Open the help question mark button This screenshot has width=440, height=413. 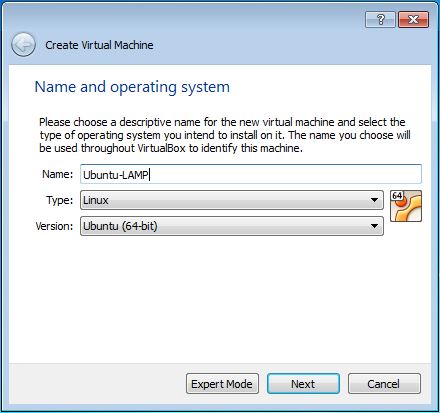[x=380, y=20]
